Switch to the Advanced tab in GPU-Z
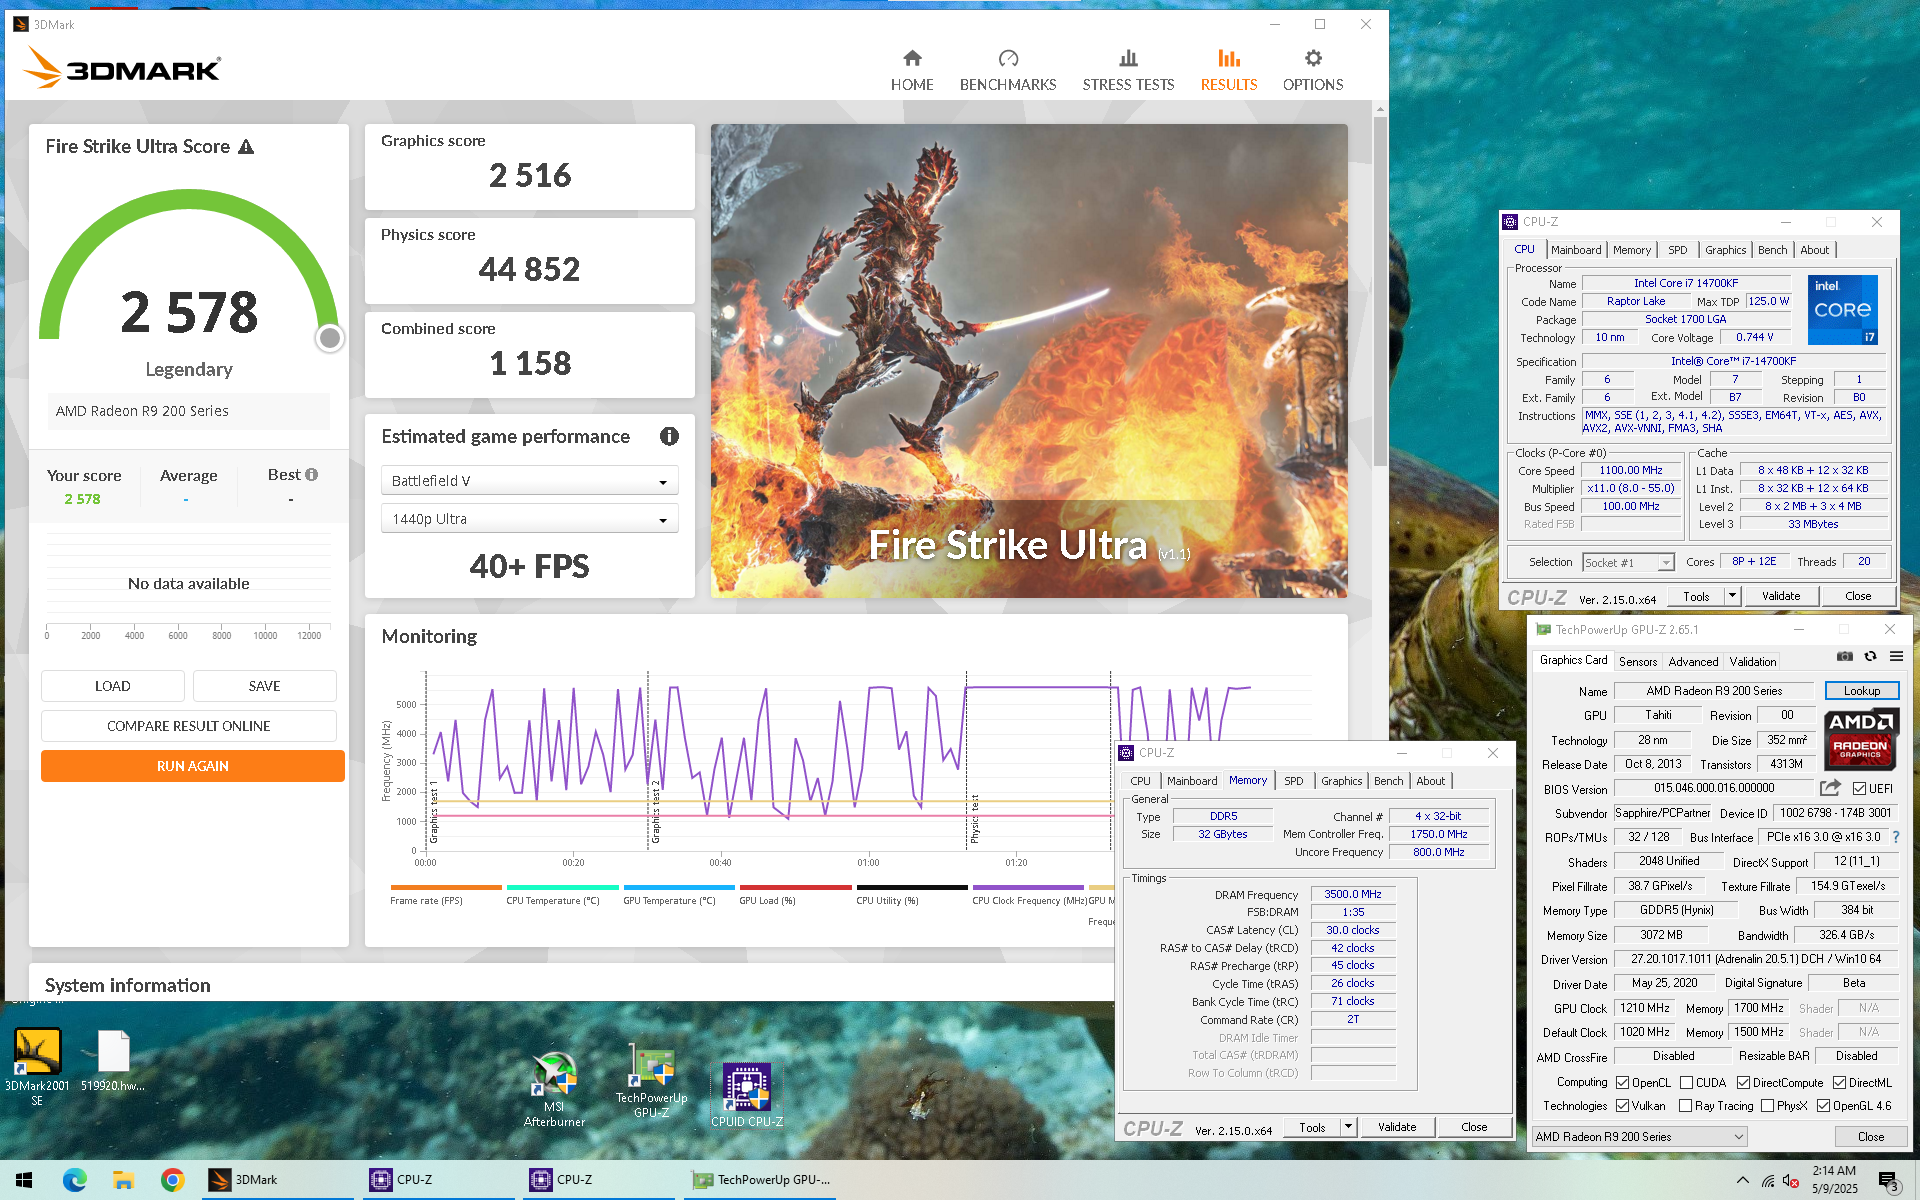Image resolution: width=1920 pixels, height=1200 pixels. [1693, 661]
